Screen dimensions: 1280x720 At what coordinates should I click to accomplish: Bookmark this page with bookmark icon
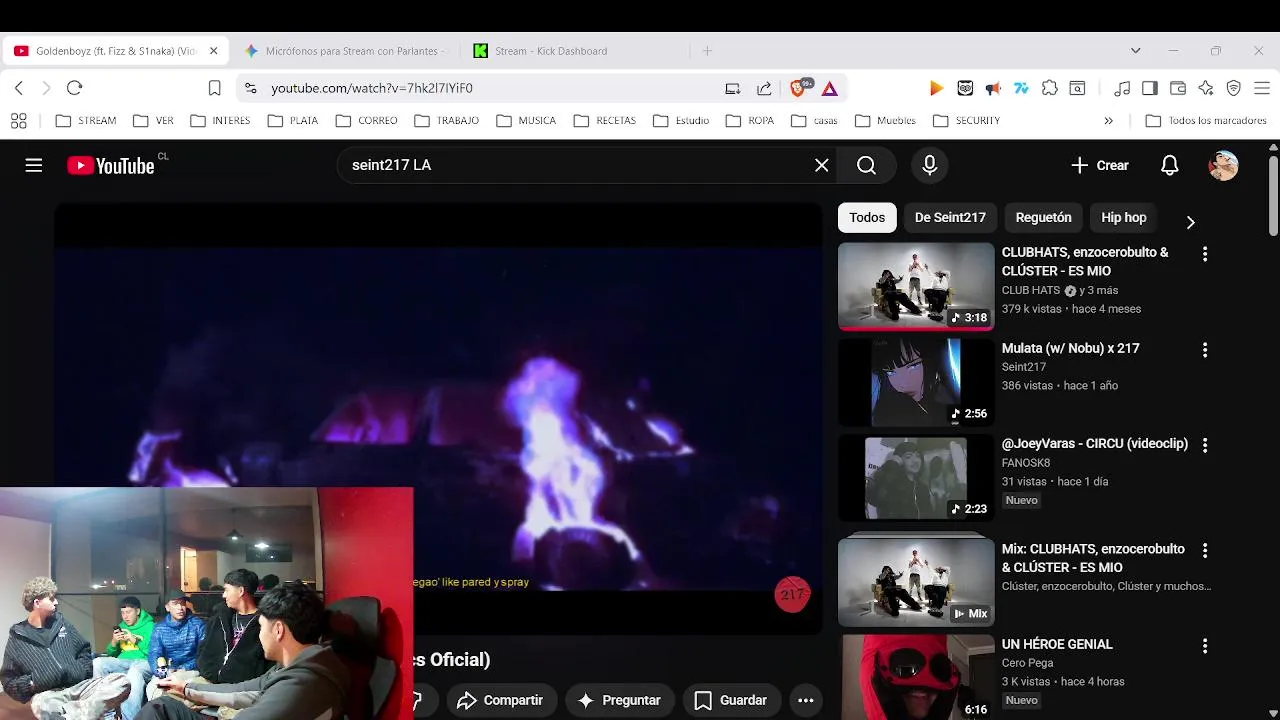pos(214,88)
